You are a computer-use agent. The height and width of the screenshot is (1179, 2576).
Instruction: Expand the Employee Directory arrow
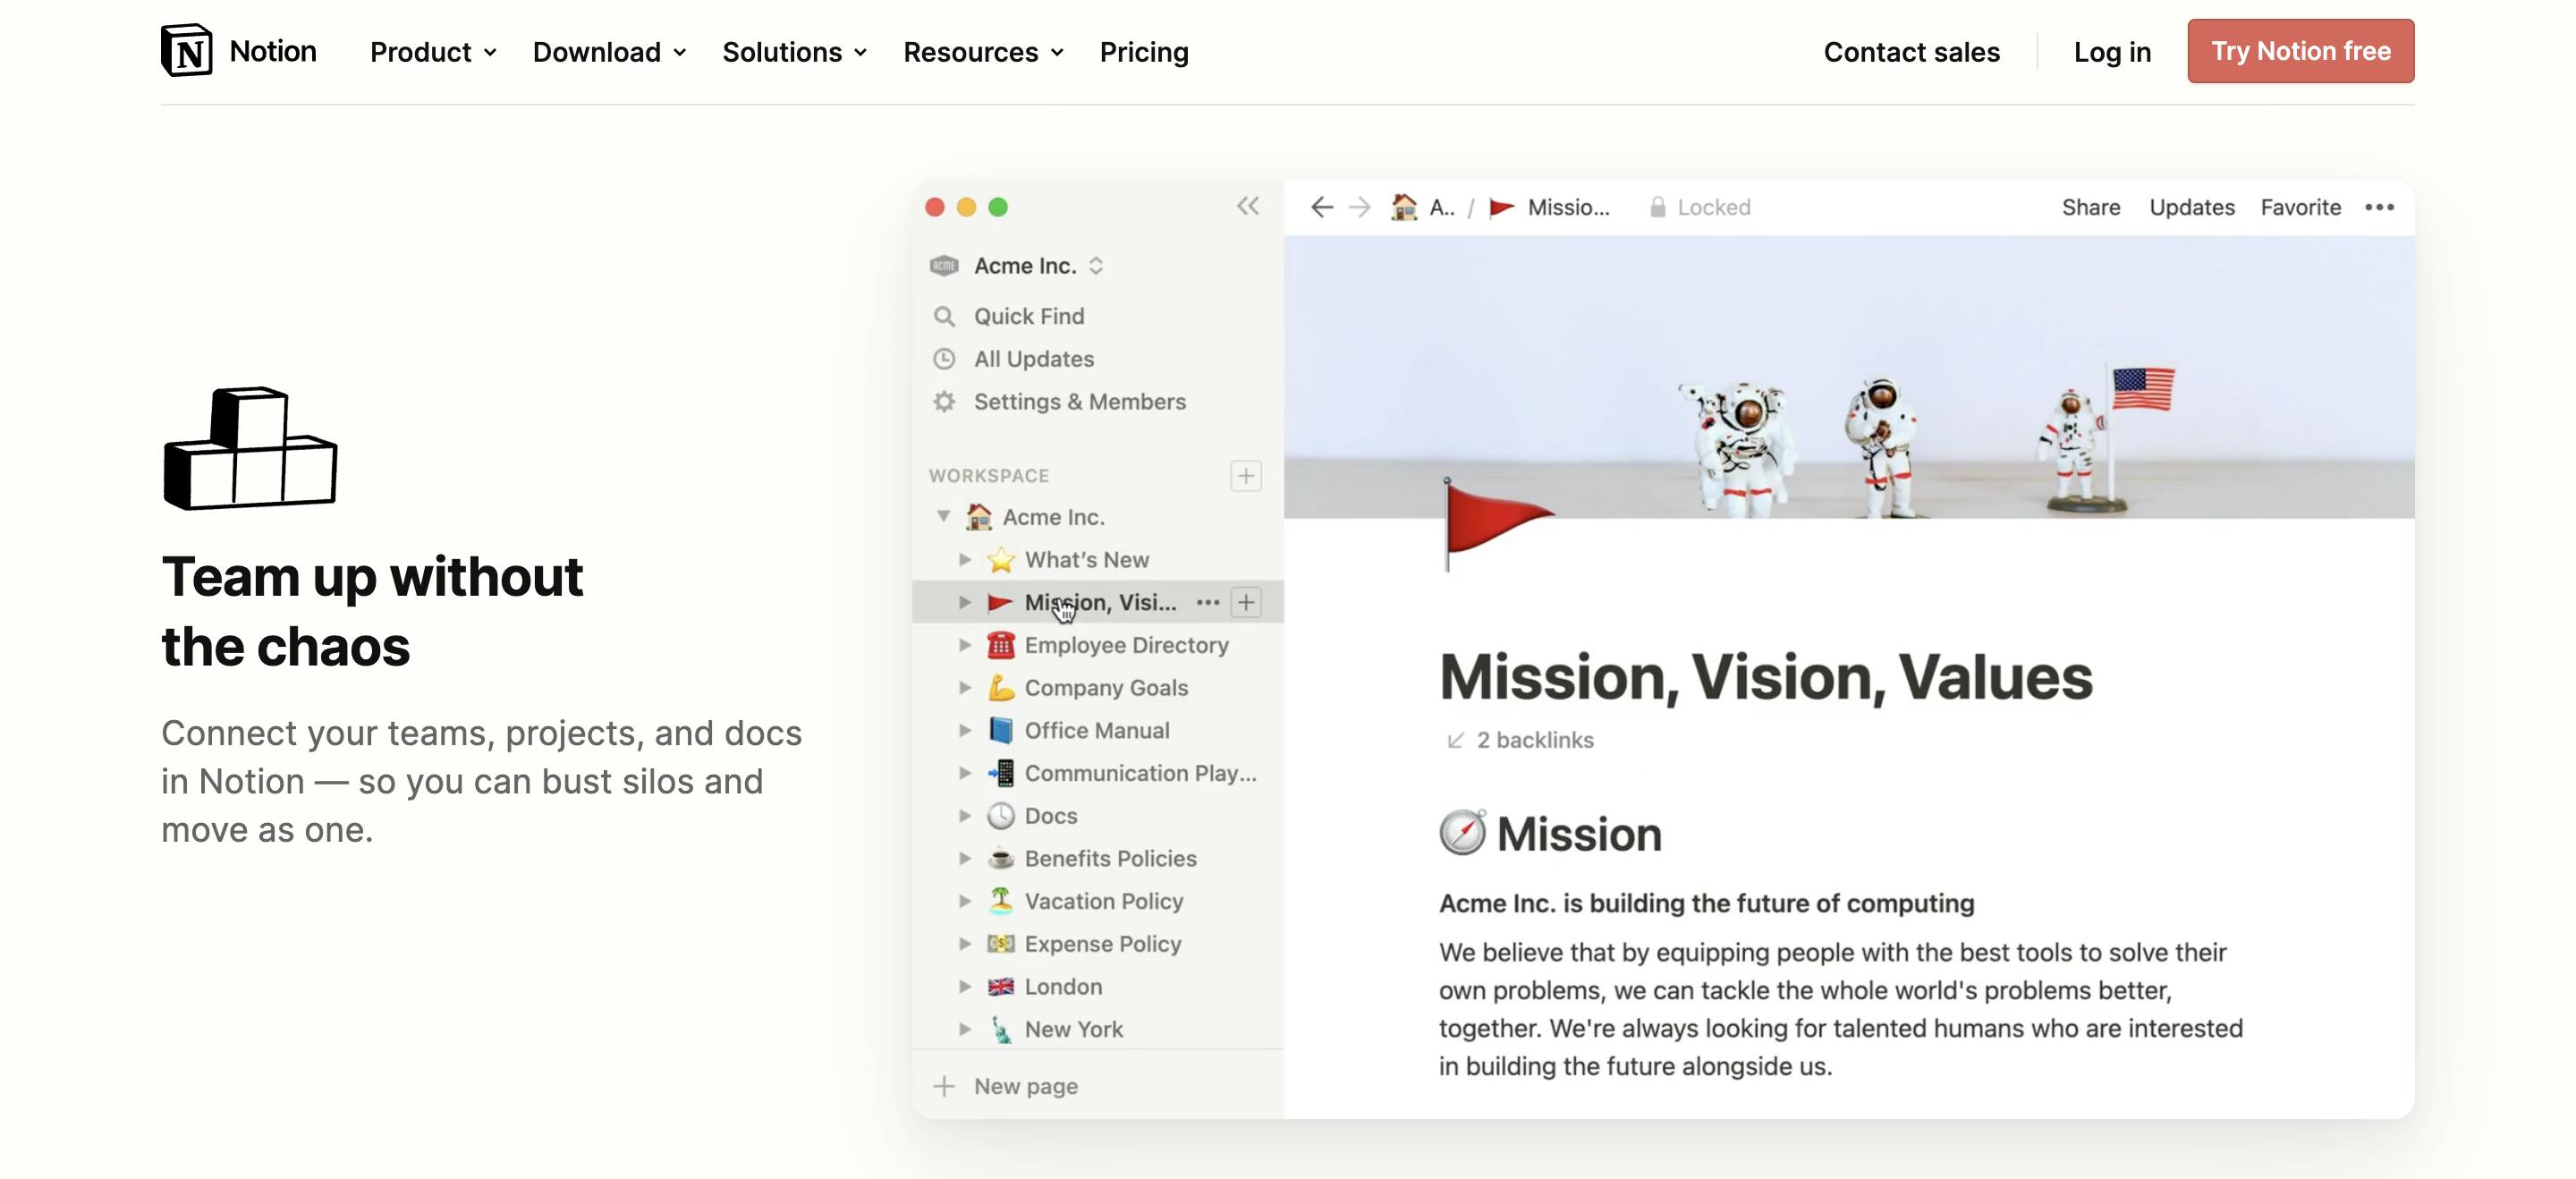pos(965,645)
